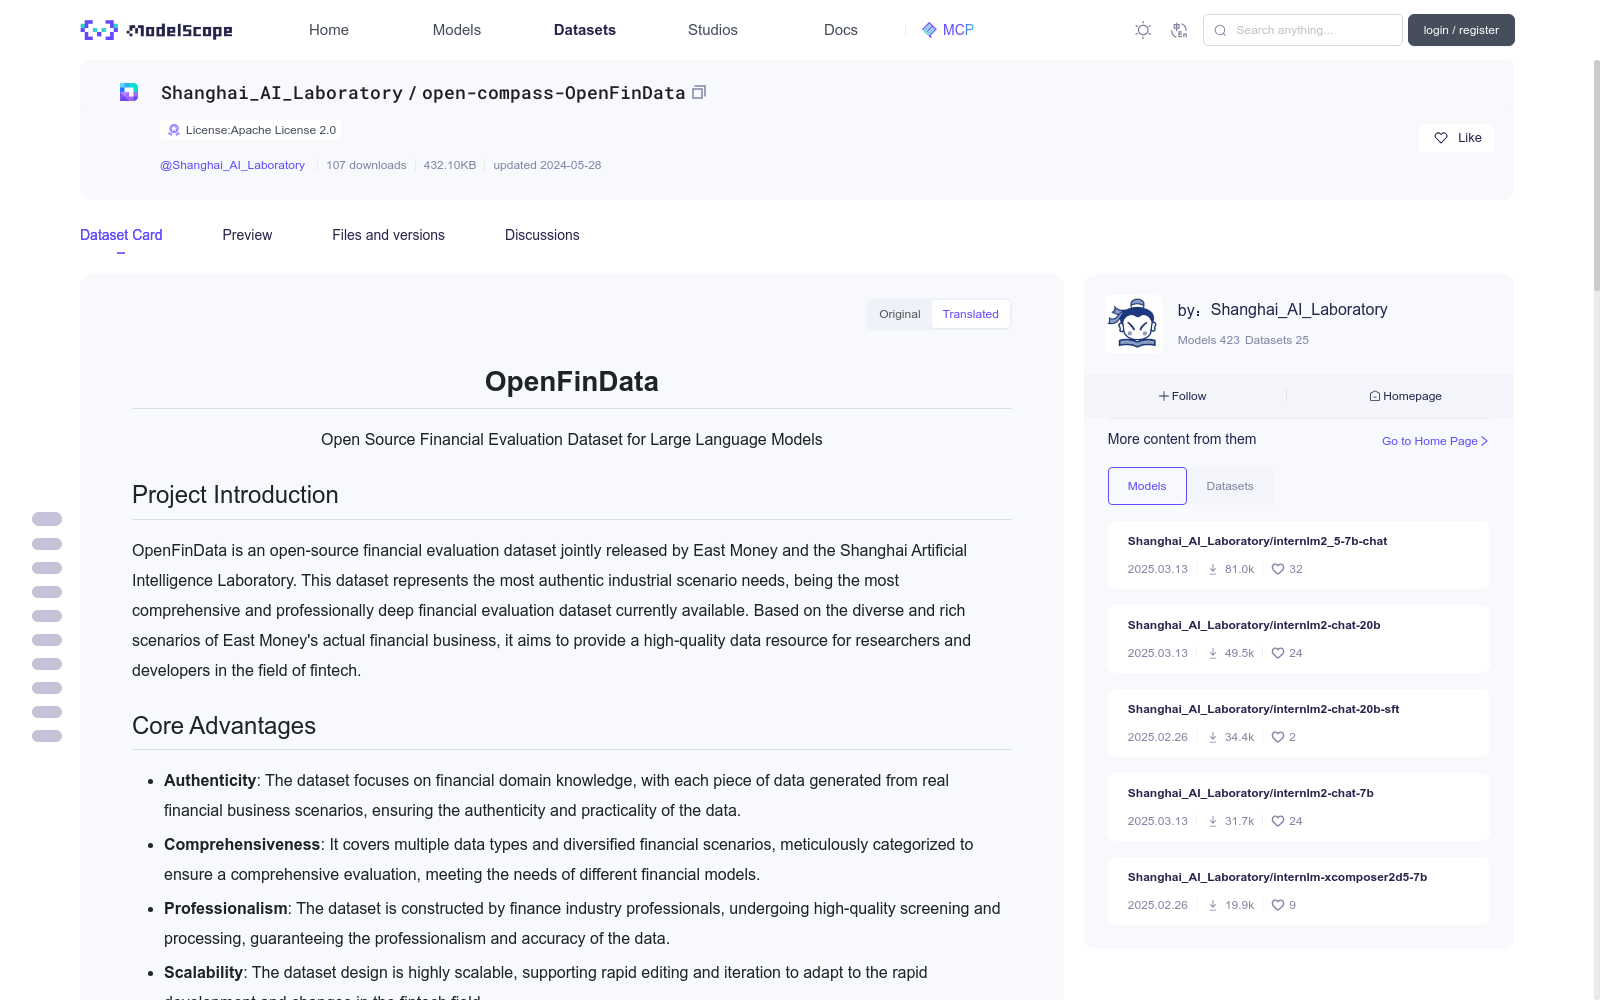
Task: Toggle the light/dark theme sun icon
Action: tap(1143, 30)
